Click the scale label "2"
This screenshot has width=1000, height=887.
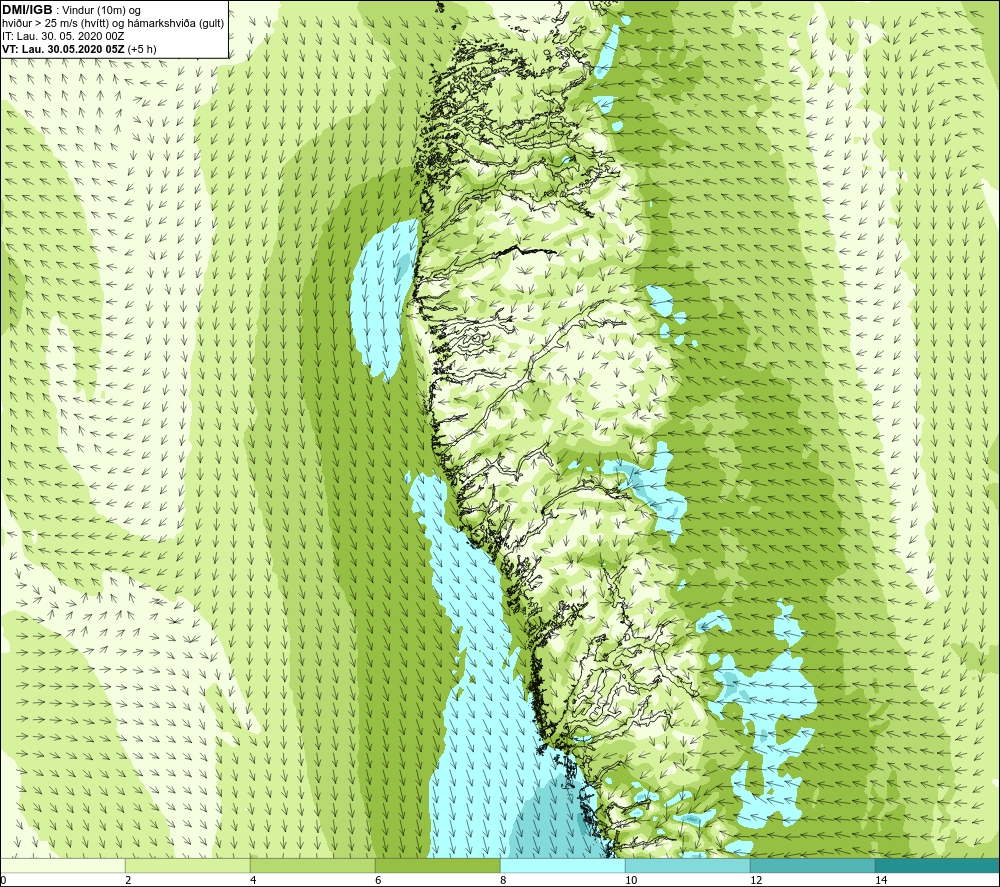128,881
